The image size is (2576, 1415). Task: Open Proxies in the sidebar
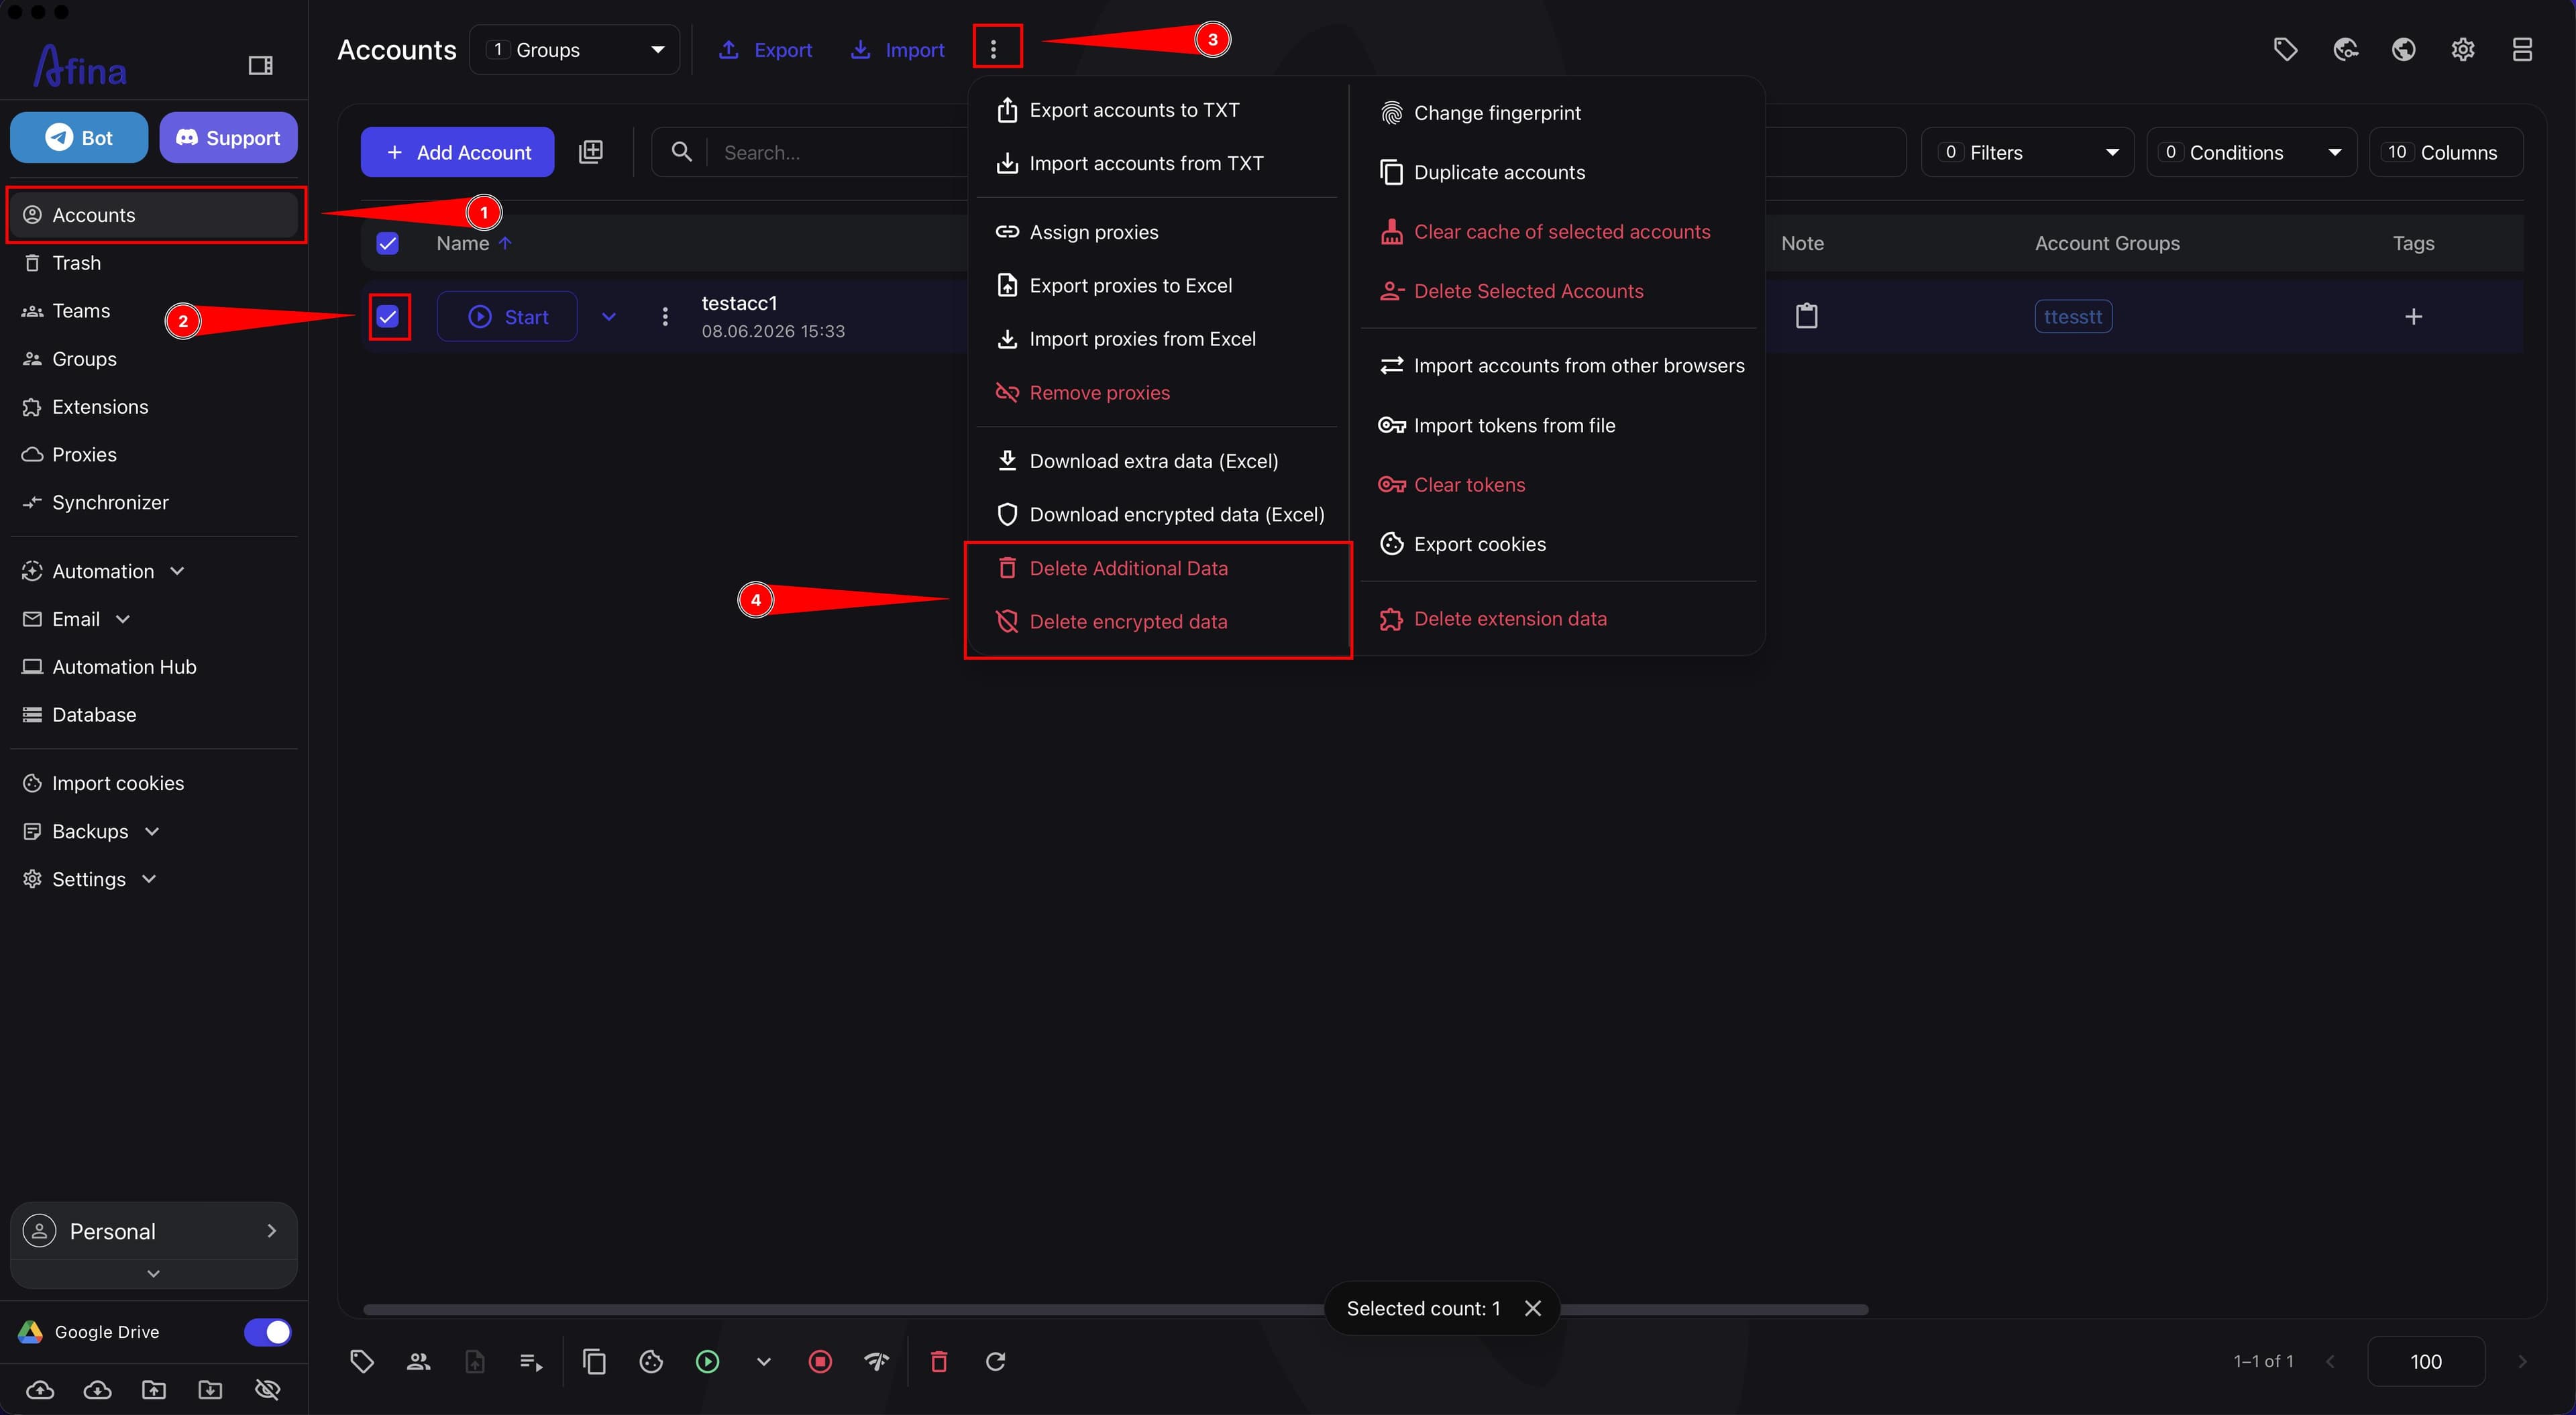(153, 455)
